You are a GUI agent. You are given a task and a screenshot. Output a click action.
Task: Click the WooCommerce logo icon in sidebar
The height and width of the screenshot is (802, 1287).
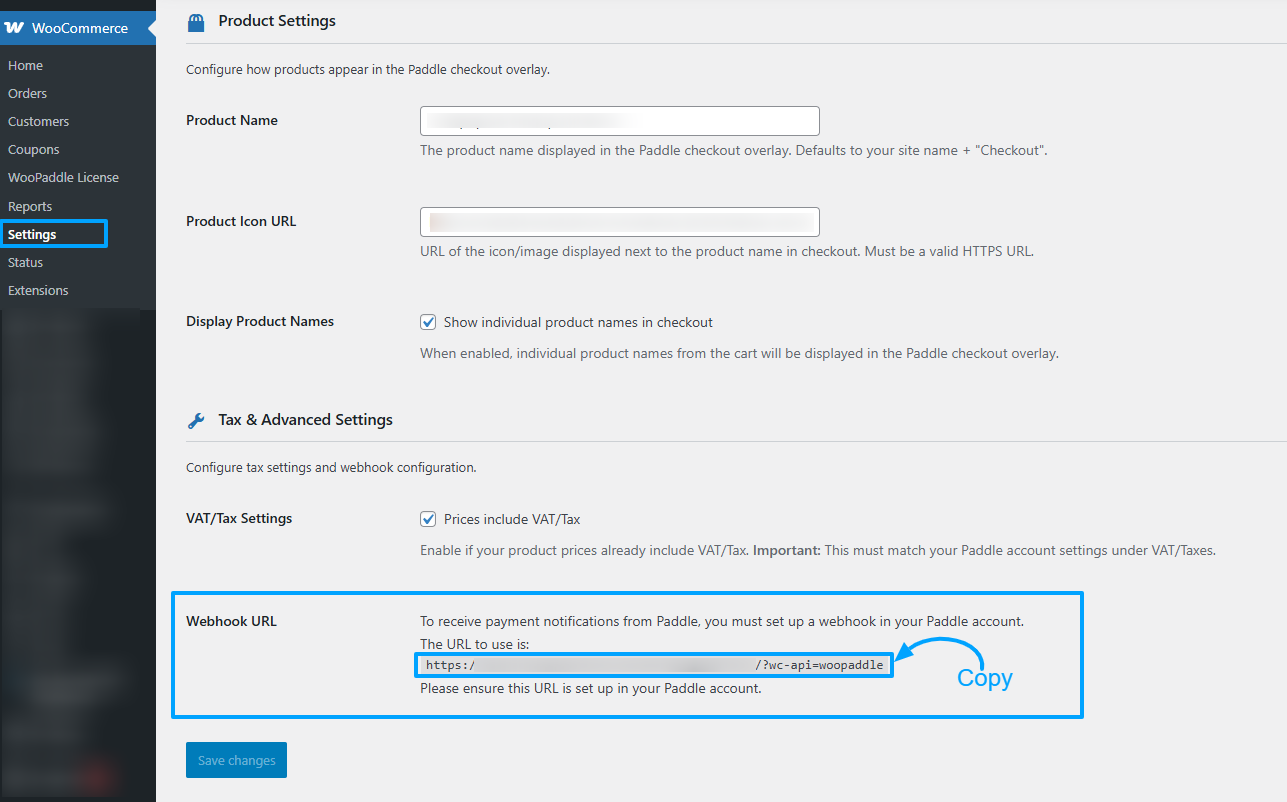tap(15, 28)
